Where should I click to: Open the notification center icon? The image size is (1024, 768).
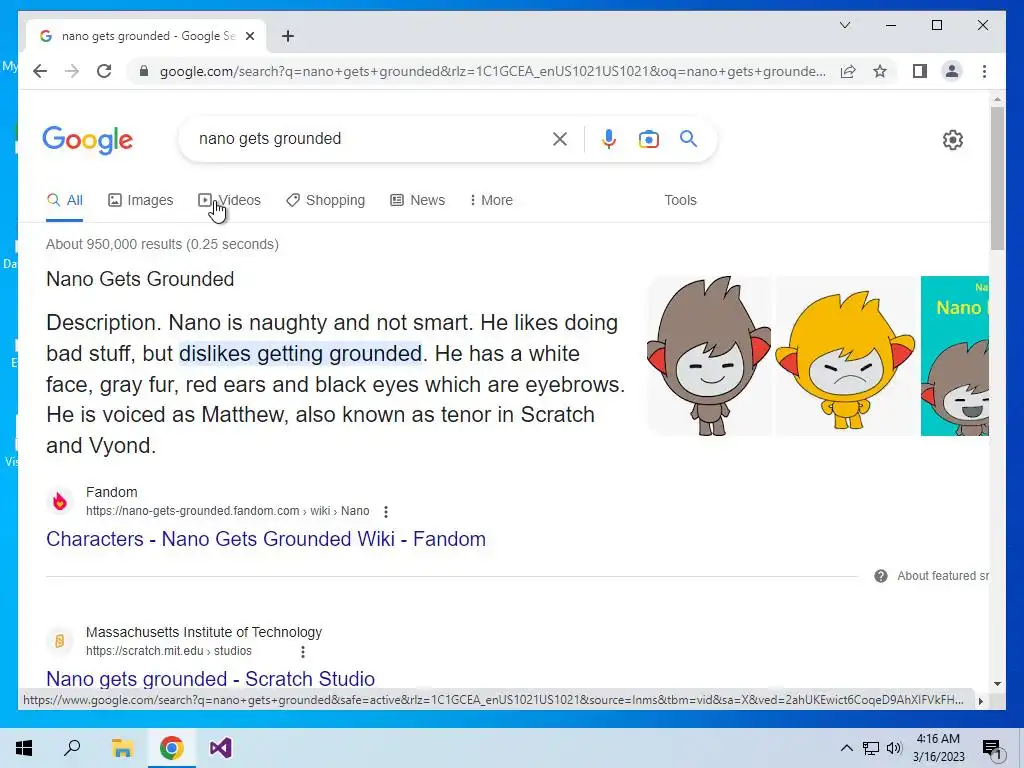coord(993,749)
